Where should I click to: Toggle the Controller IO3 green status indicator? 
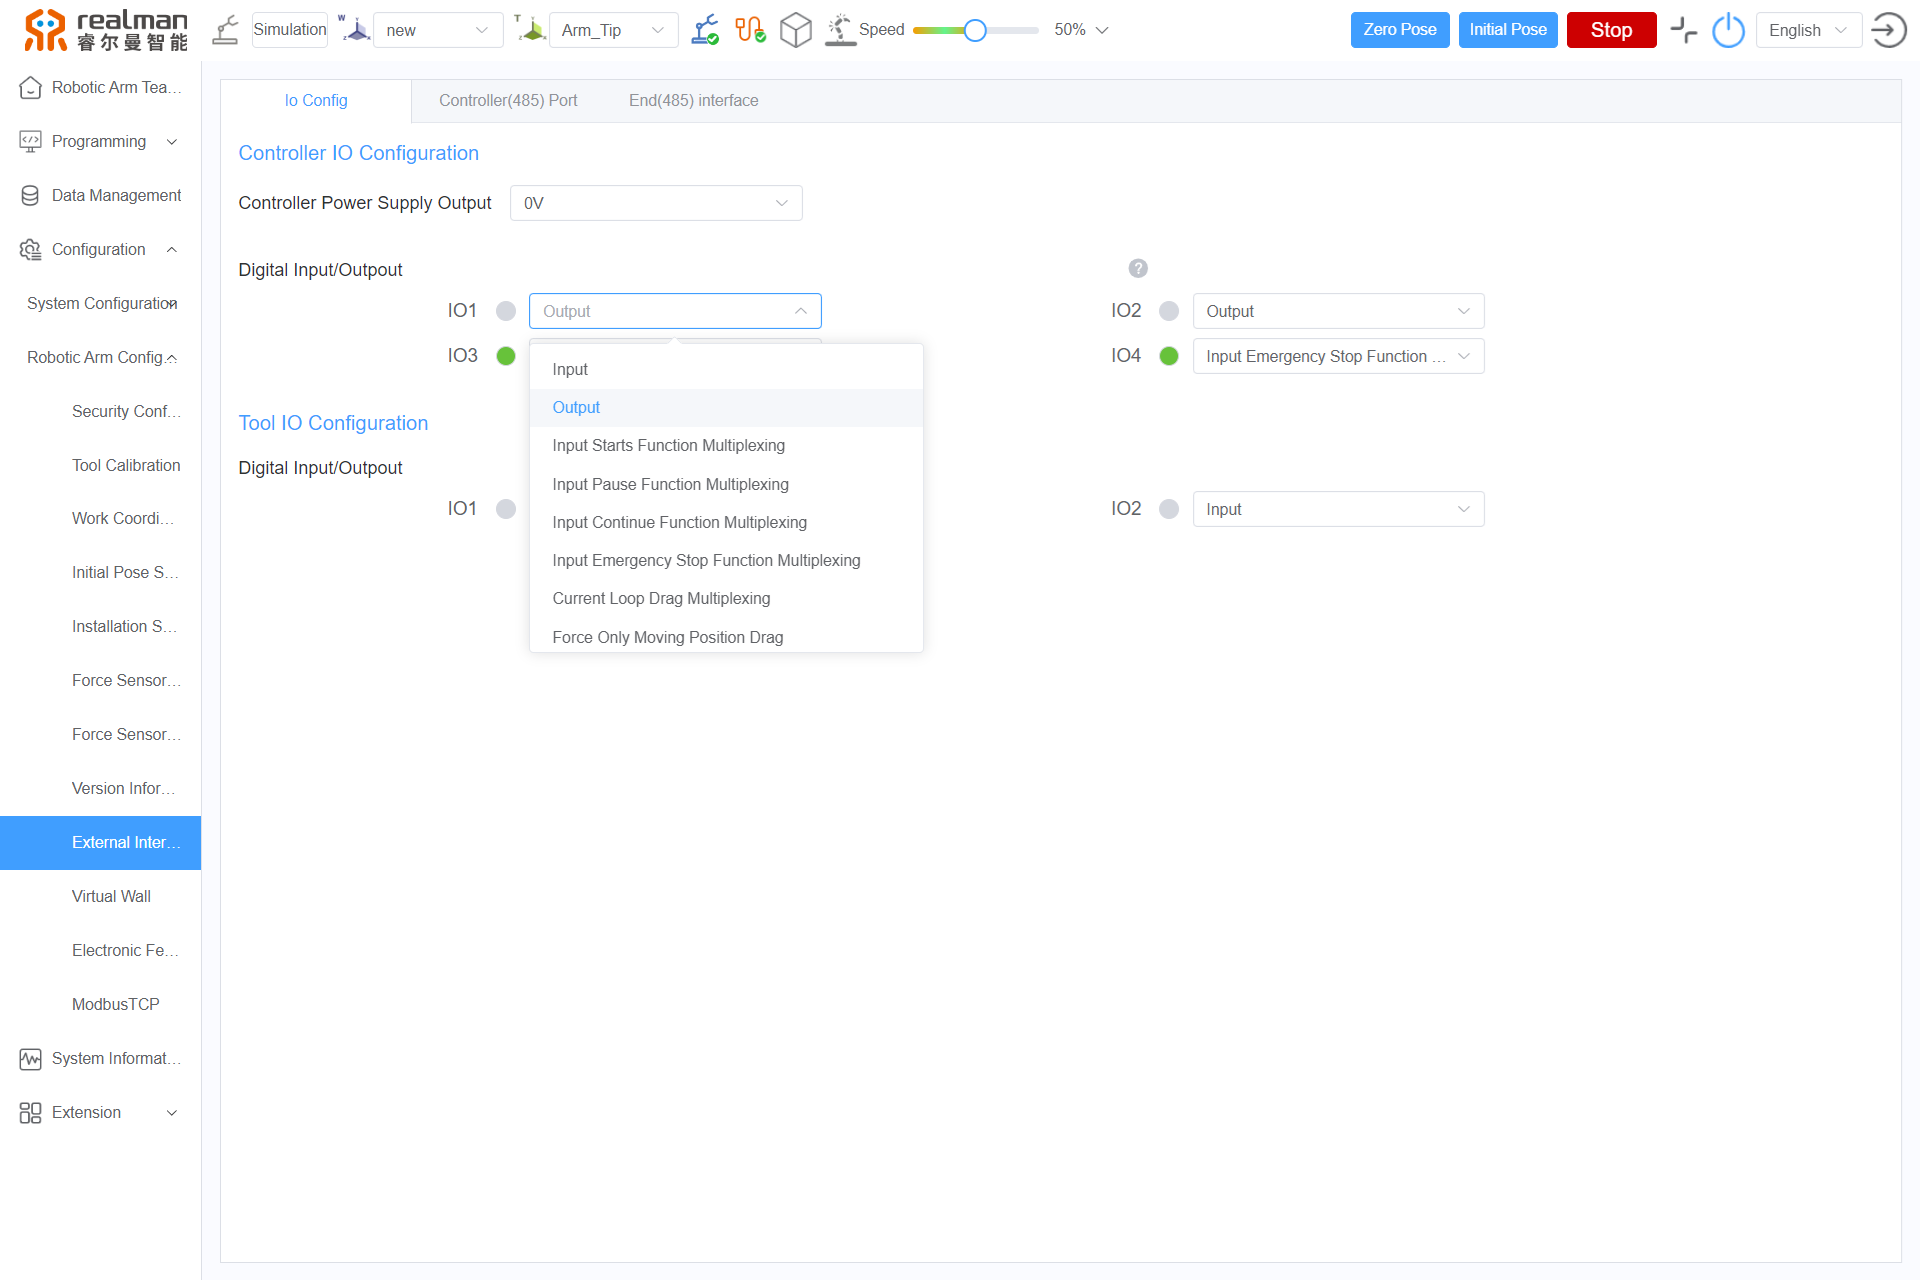(506, 356)
